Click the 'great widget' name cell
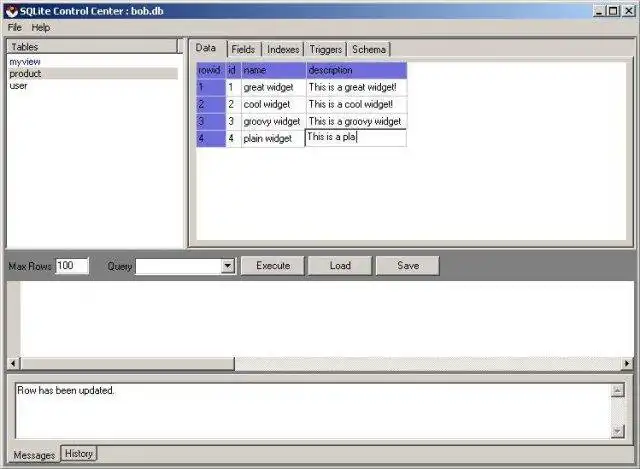Viewport: 640px width, 469px height. point(273,87)
